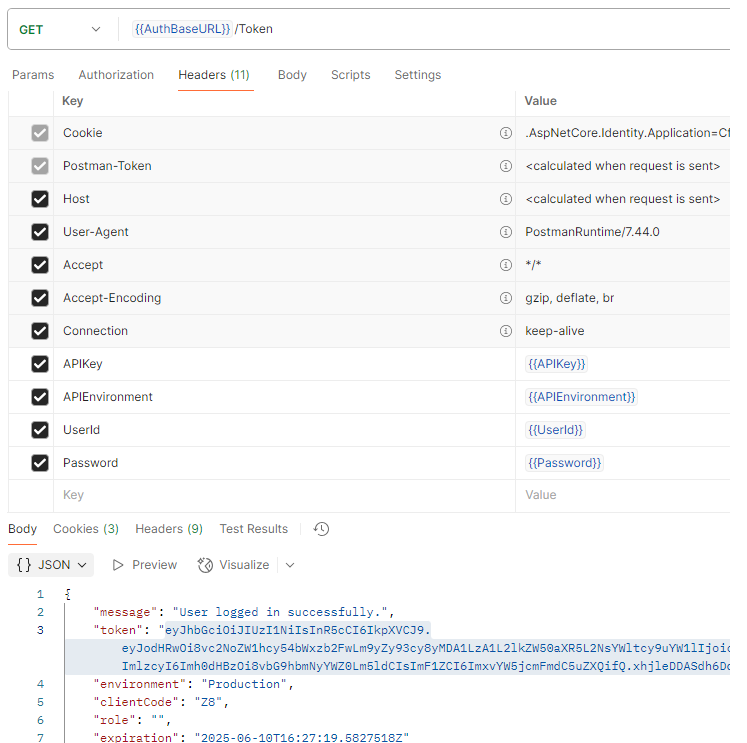
Task: Uncheck the APIEnvironment header checkbox
Action: [x=40, y=397]
